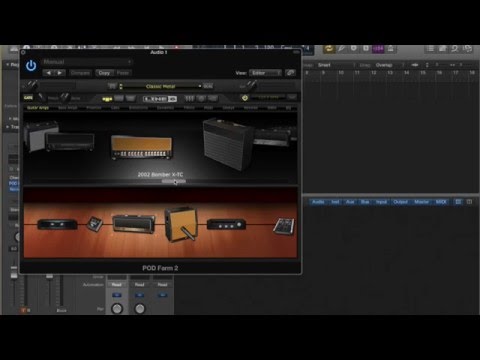Go to previous plugin setting arrow

click(49, 73)
